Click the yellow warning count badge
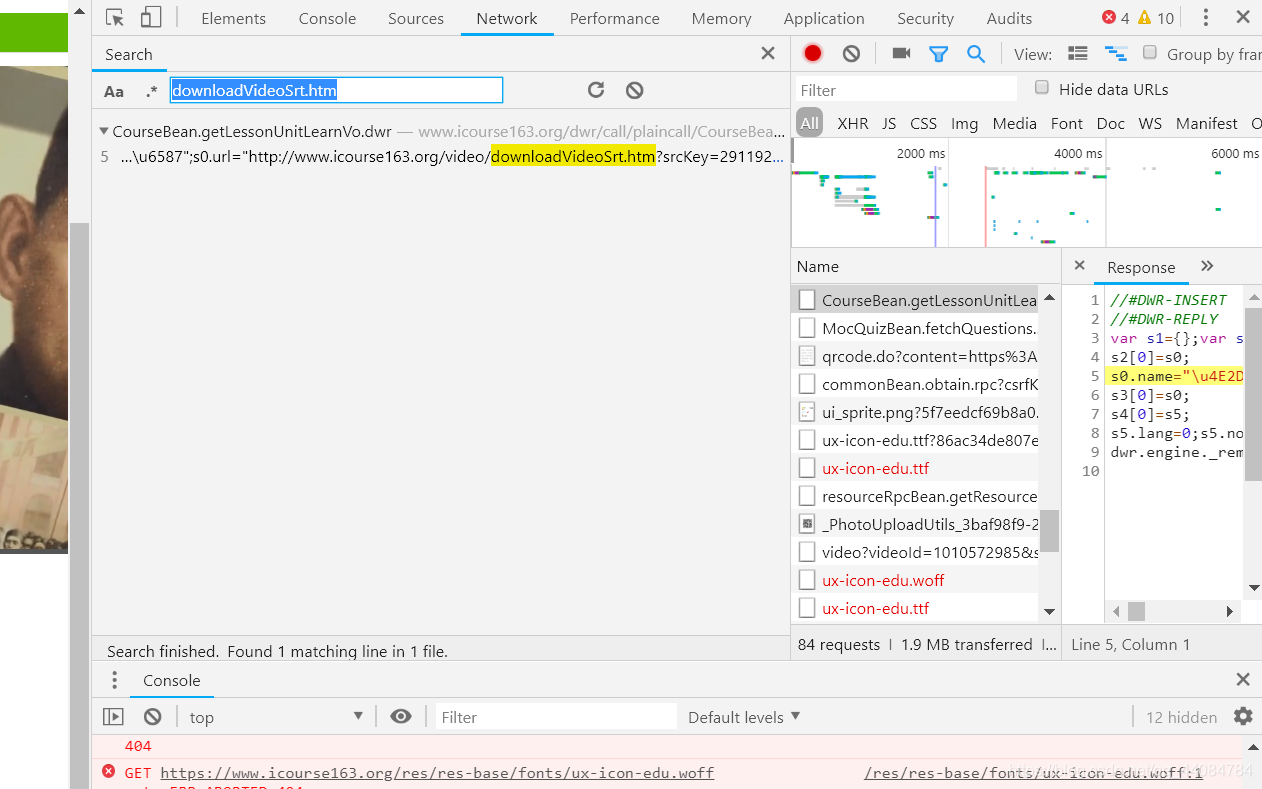Screen dimensions: 1262x789 point(1155,18)
